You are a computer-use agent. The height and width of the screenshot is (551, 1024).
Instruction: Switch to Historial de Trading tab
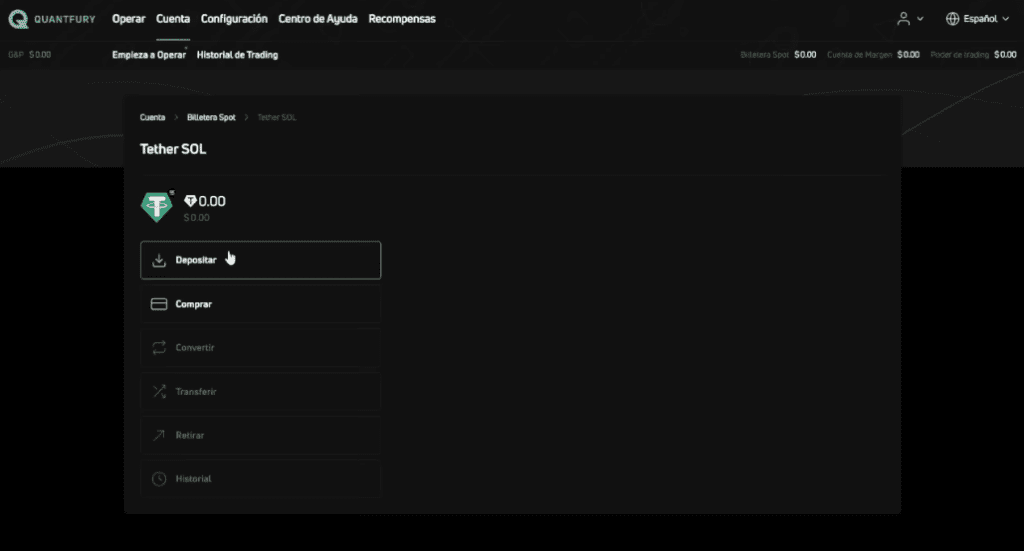tap(237, 55)
